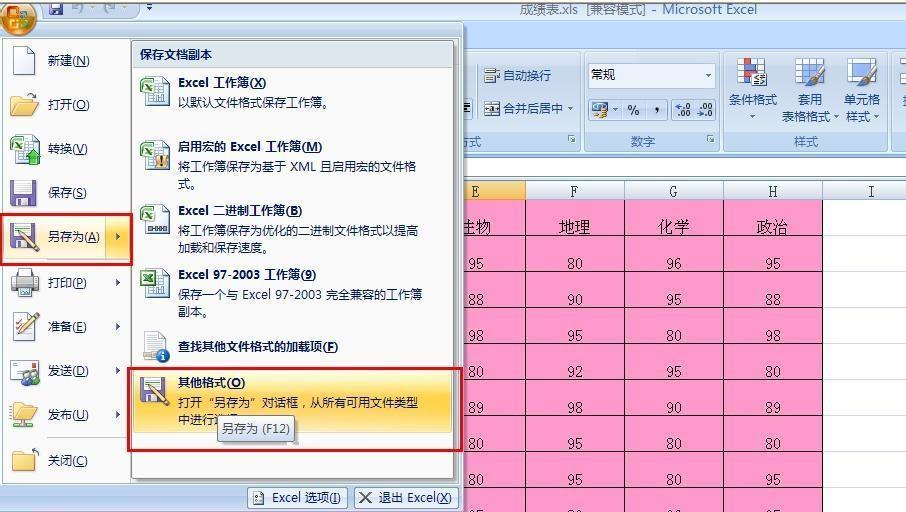This screenshot has width=906, height=512.
Task: Save as Excel 工作簿(X) format
Action: point(292,92)
